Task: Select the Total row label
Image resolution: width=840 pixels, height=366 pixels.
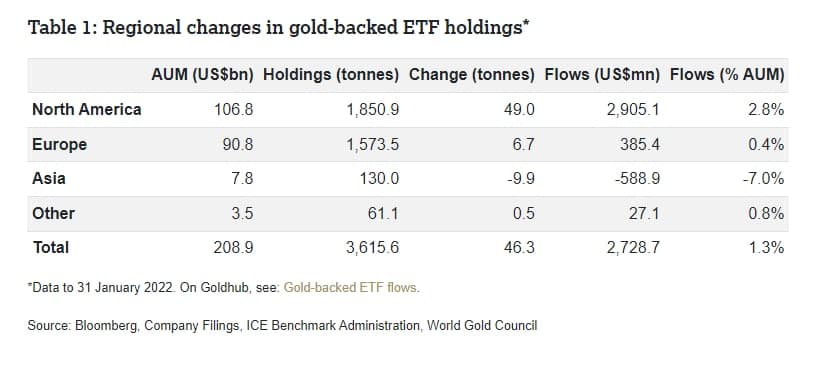Action: pos(51,247)
